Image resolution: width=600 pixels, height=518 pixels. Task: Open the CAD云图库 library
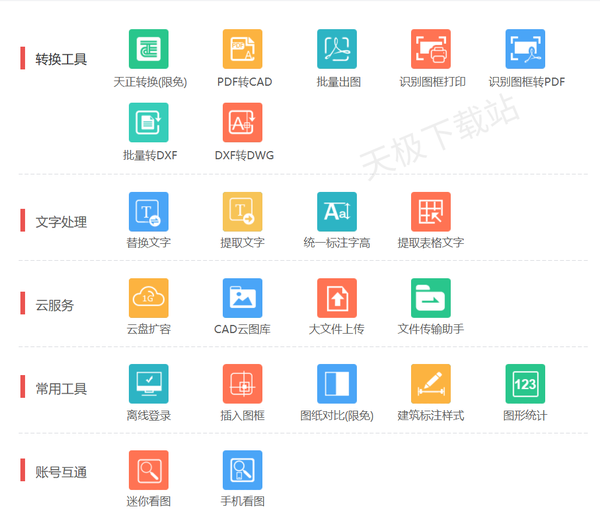click(242, 298)
